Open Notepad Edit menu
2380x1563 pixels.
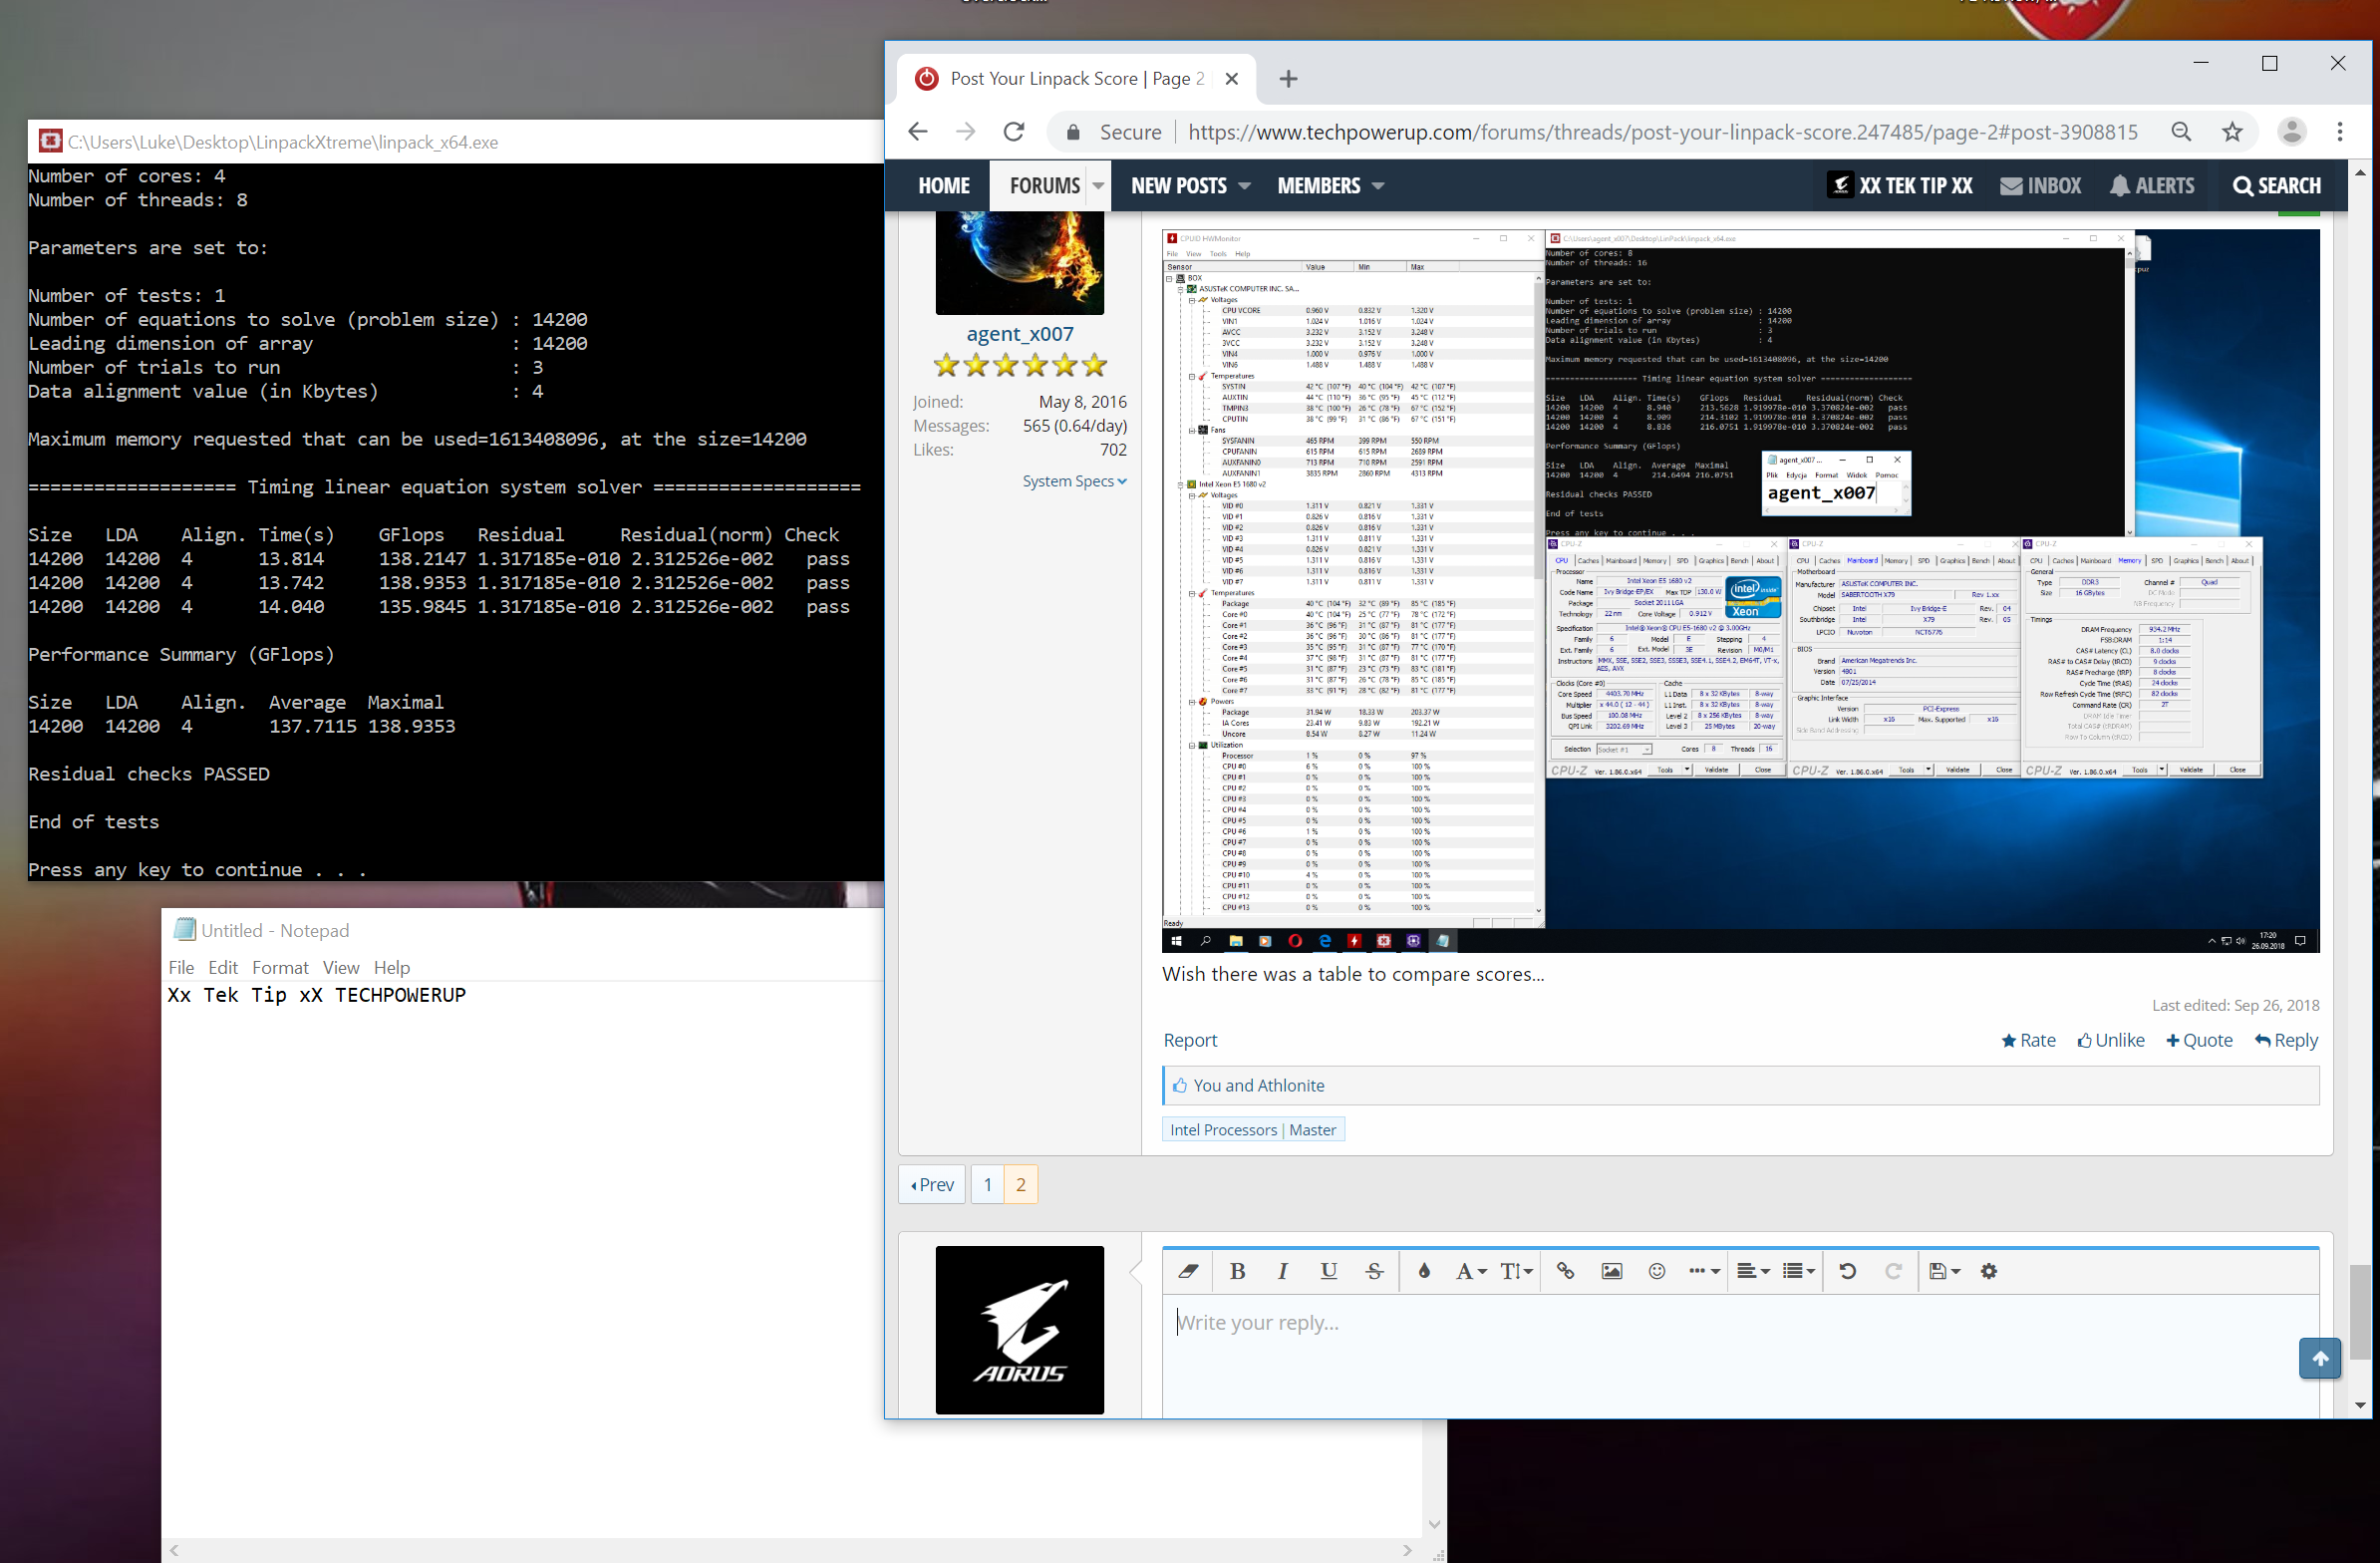pyautogui.click(x=223, y=967)
